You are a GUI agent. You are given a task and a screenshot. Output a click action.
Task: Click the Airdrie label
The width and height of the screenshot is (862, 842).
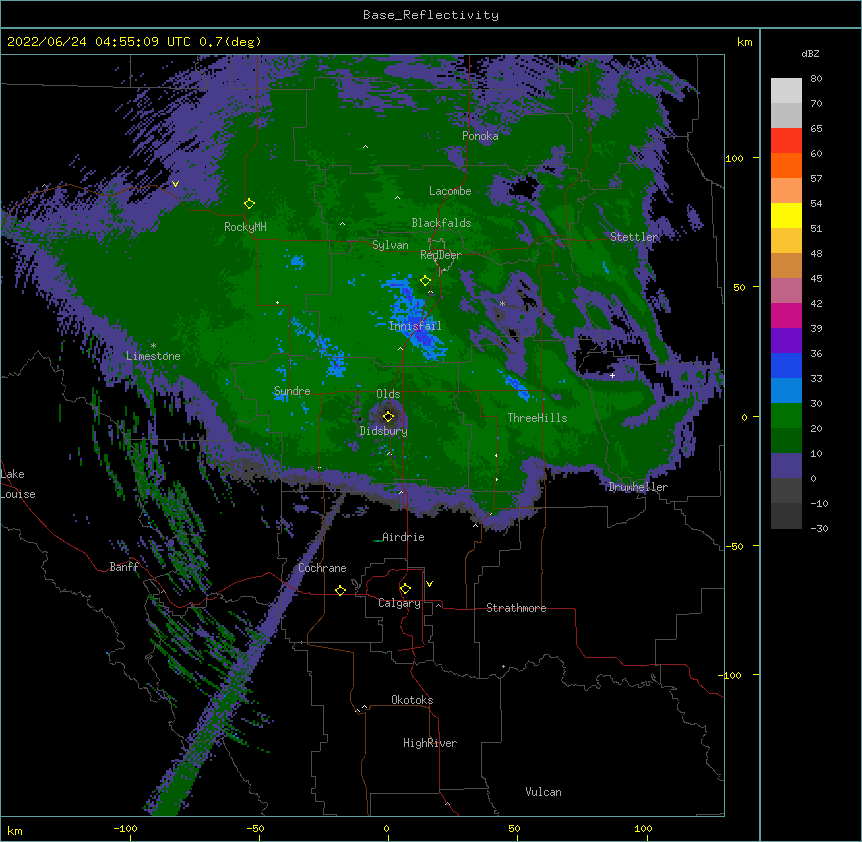coord(403,537)
